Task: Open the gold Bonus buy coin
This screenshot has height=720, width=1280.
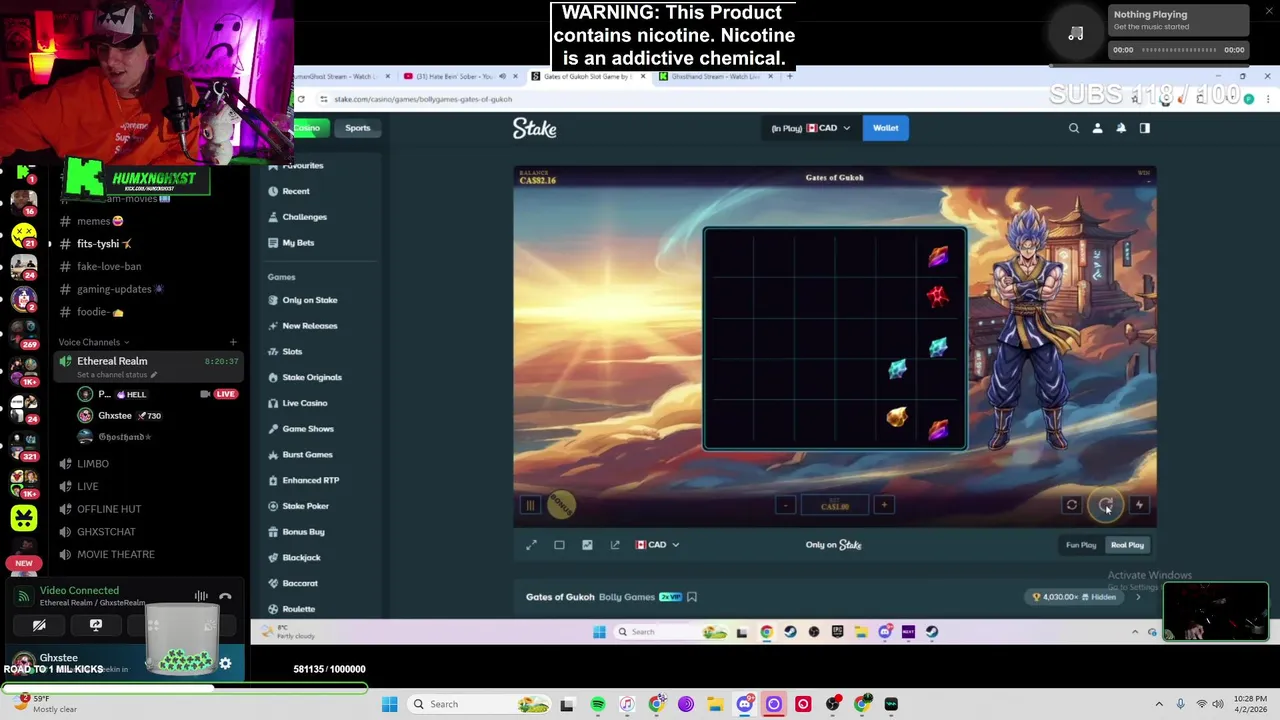Action: (x=561, y=505)
